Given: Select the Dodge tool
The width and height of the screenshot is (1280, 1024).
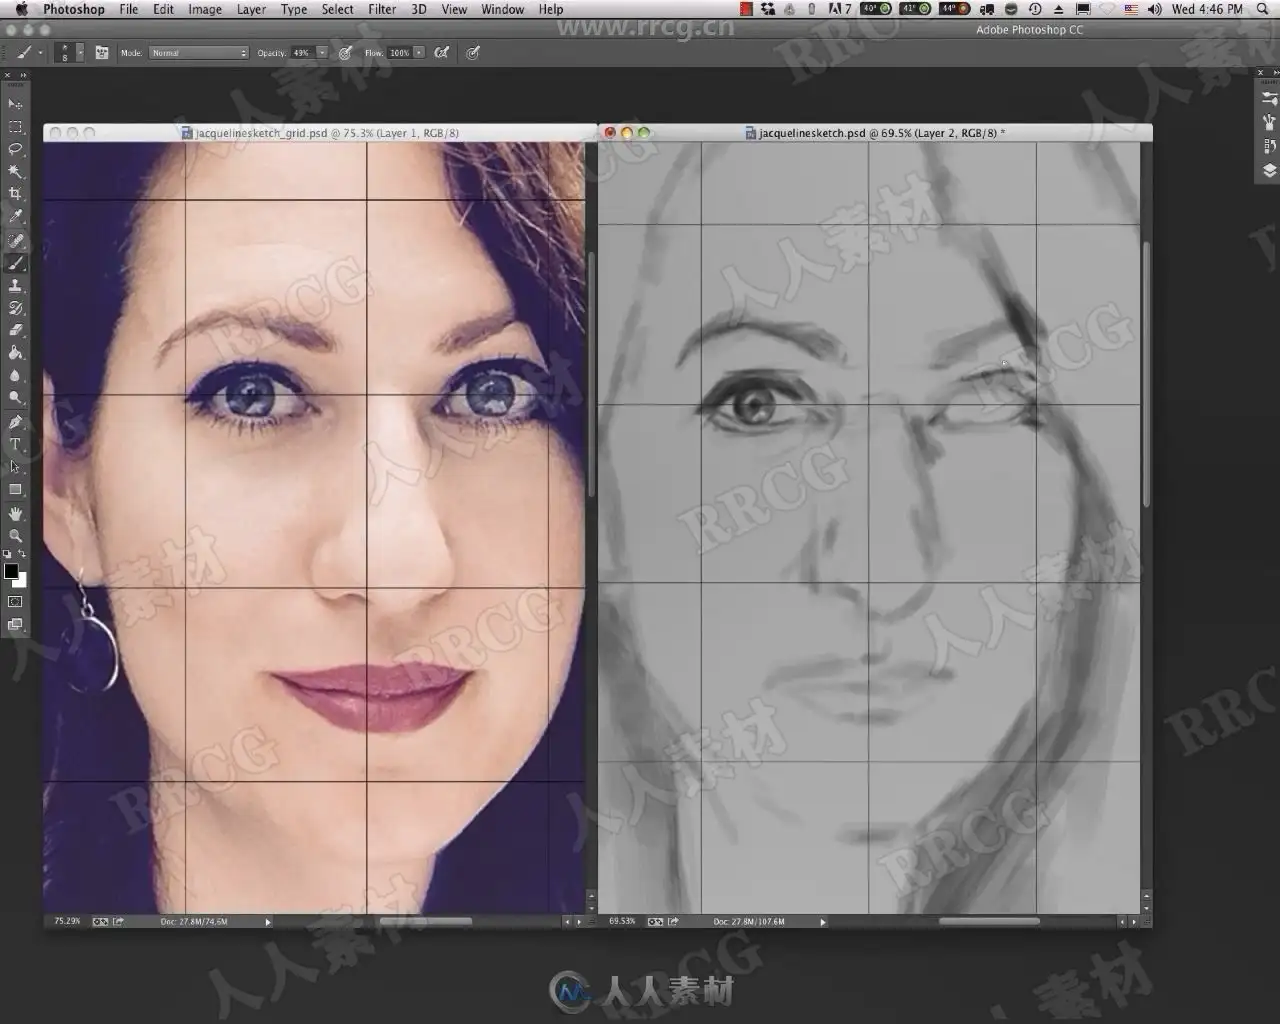Looking at the screenshot, I should [15, 398].
